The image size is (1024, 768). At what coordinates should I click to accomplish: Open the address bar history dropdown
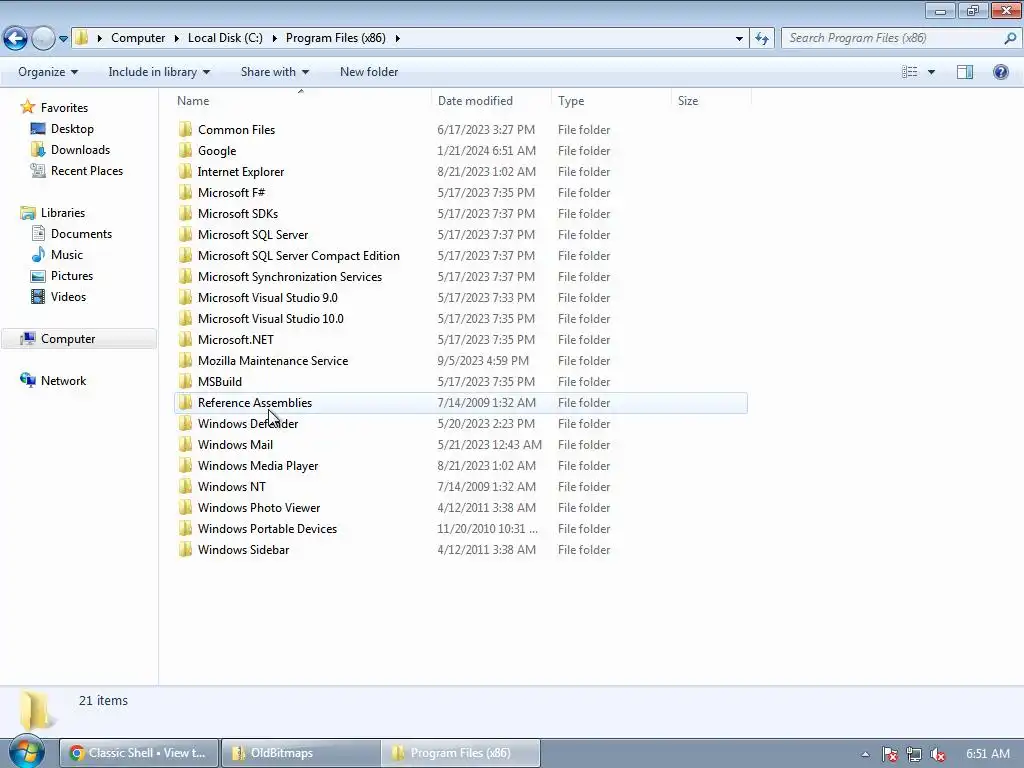click(739, 39)
